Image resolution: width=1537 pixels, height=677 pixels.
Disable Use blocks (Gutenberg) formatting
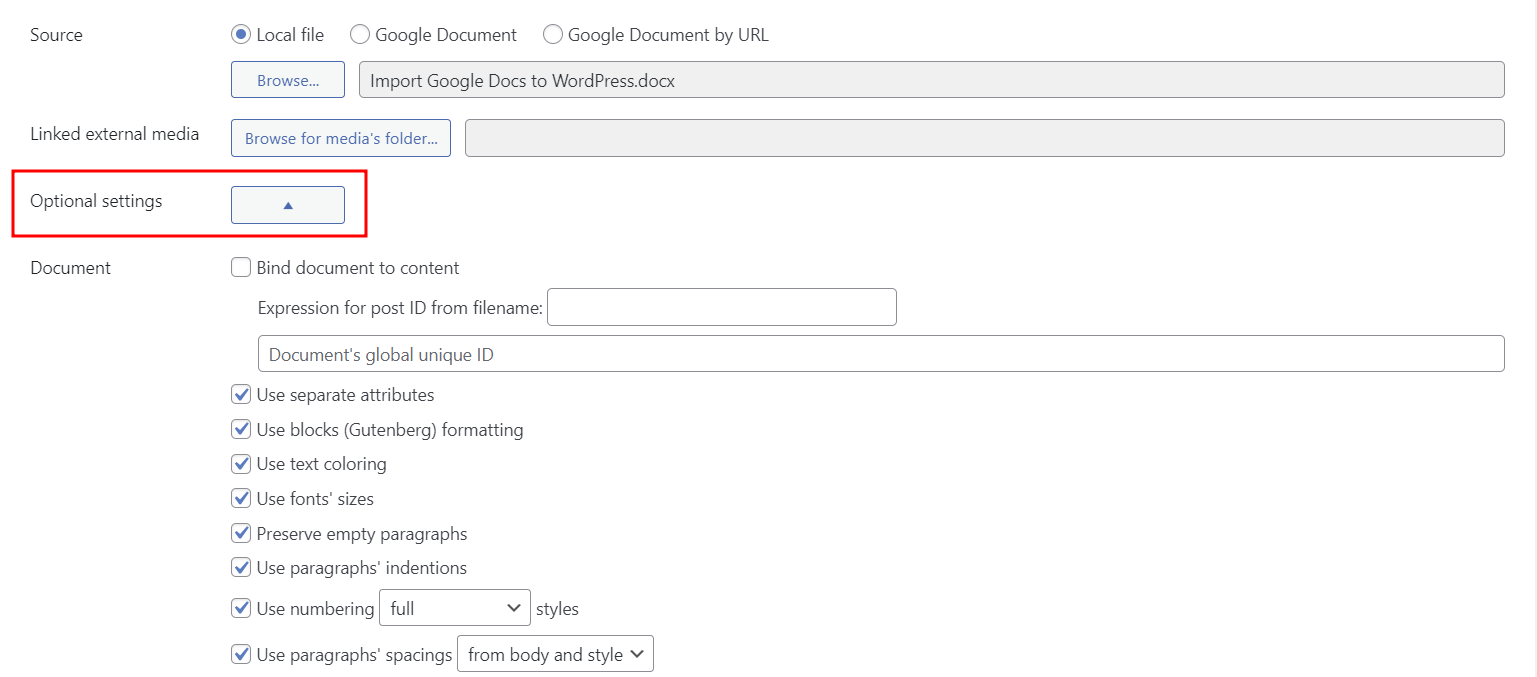coord(241,430)
